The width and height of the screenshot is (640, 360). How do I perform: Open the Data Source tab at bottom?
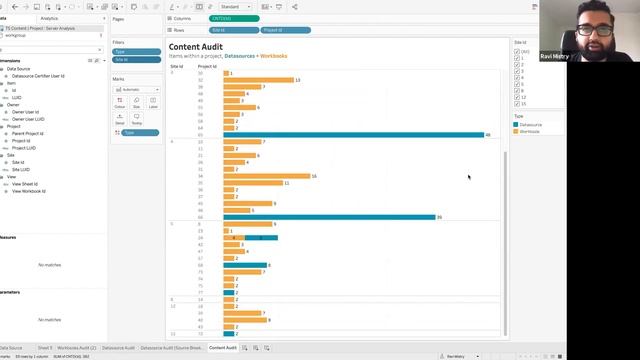point(11,348)
